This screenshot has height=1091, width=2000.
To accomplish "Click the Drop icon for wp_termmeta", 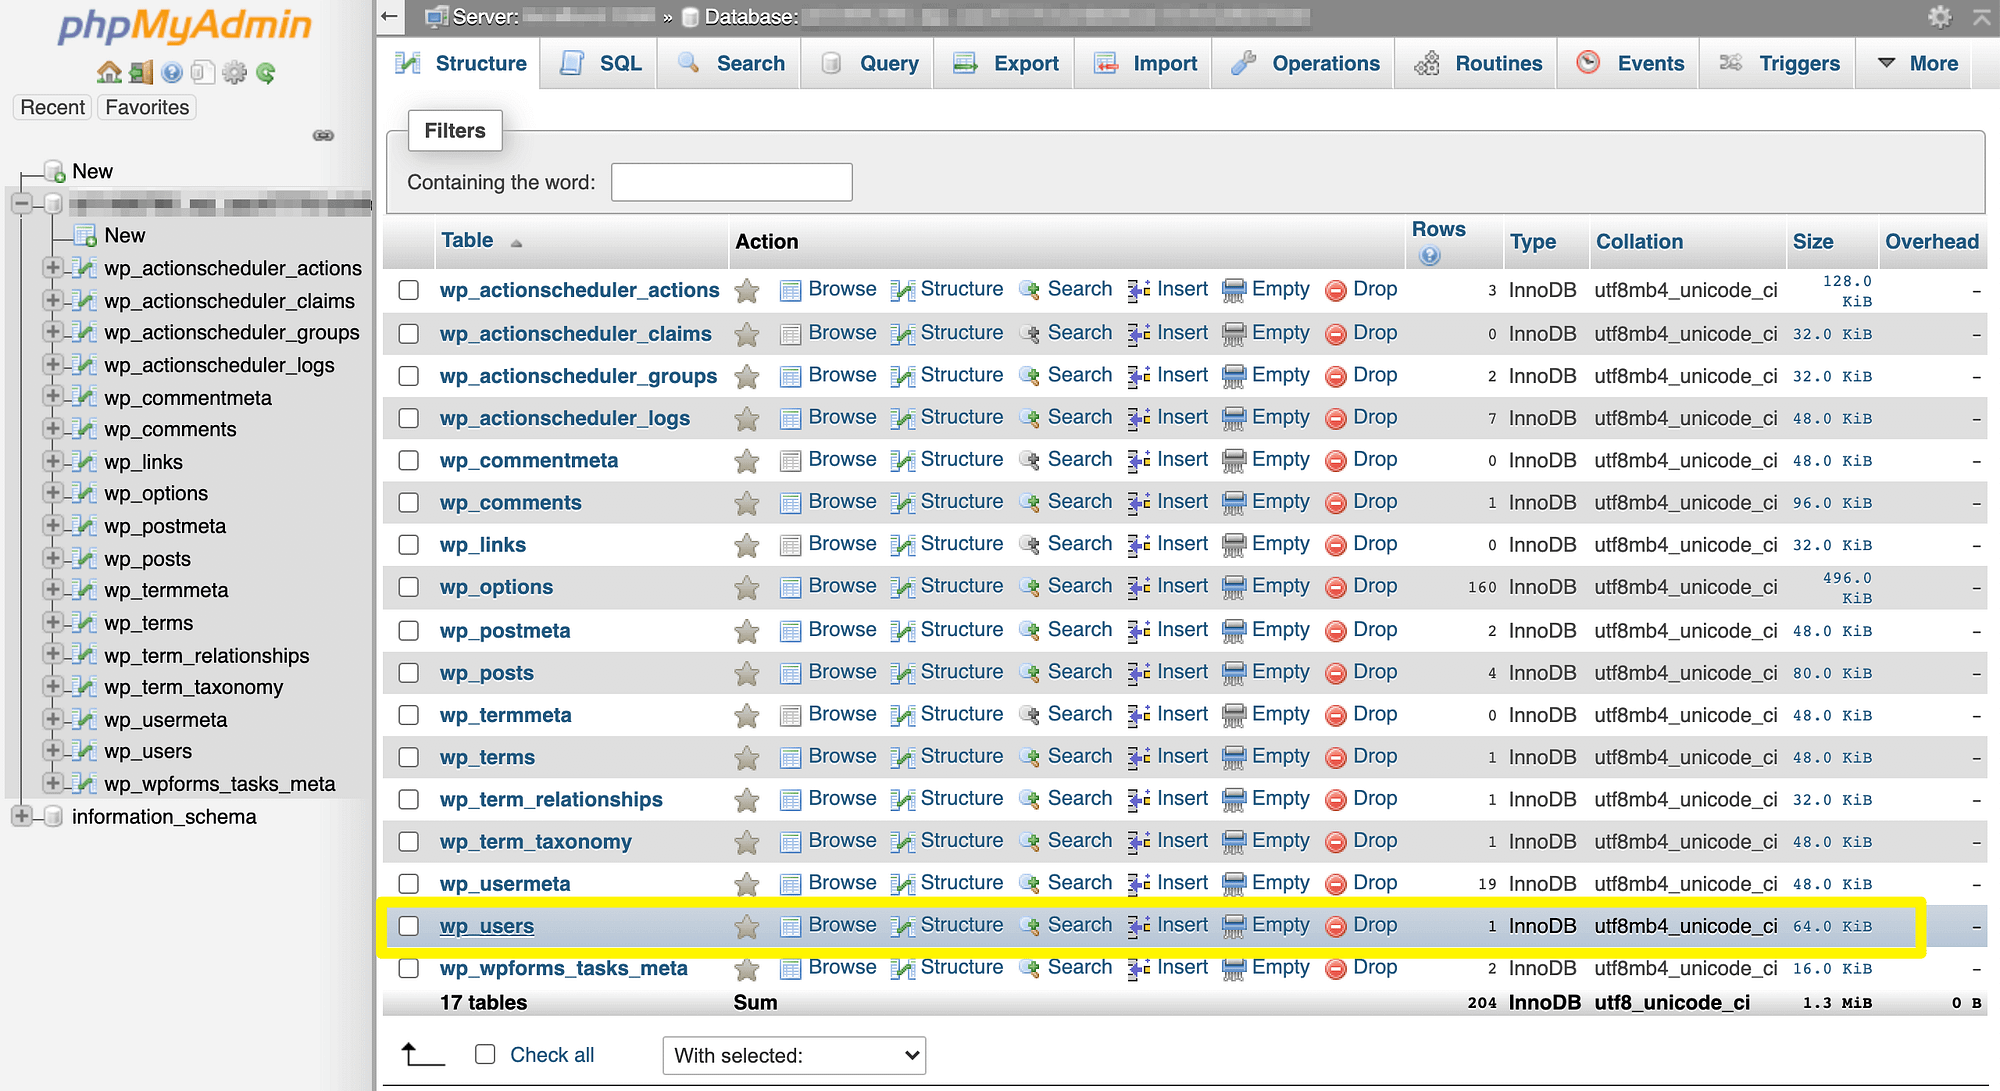I will click(1335, 713).
